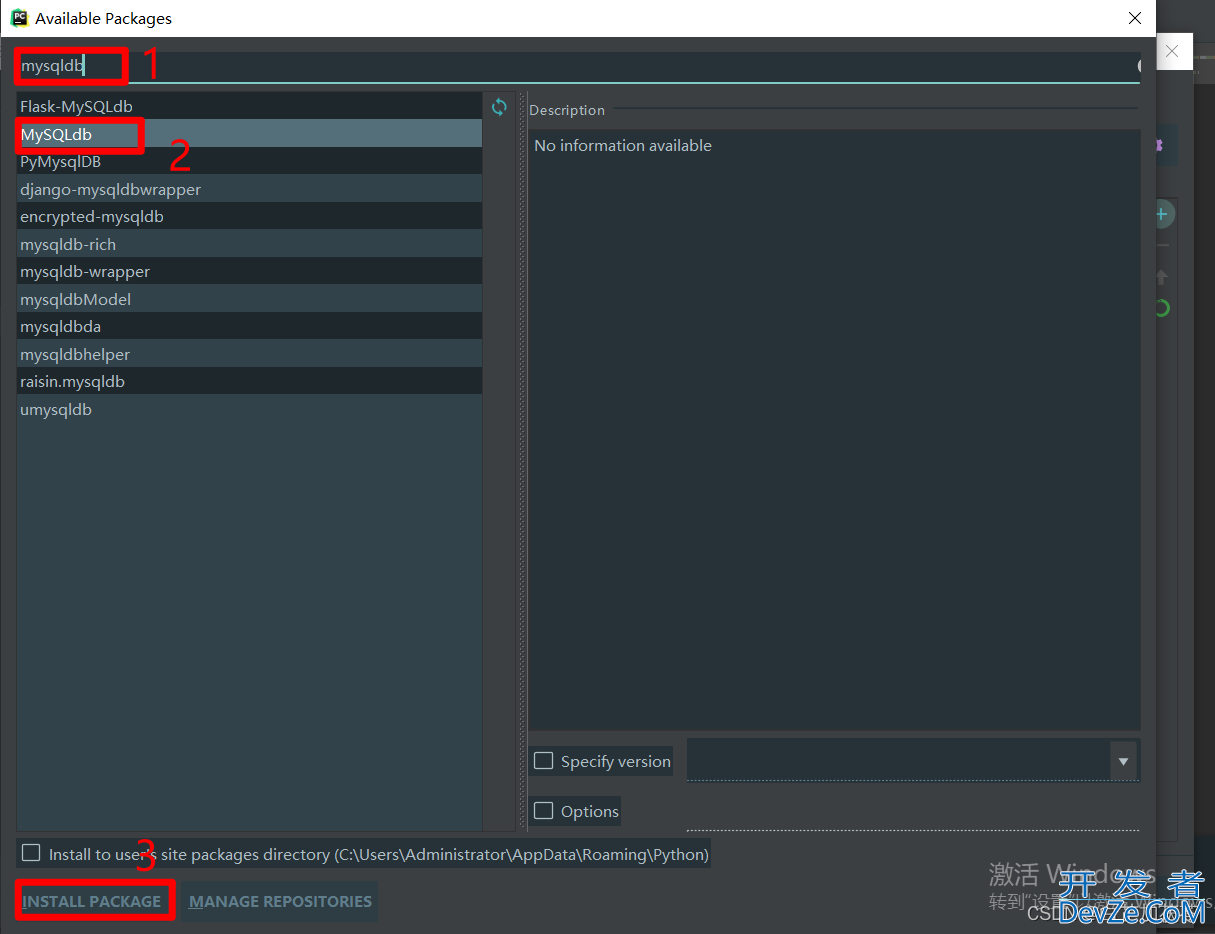
Task: Click the green plus icon in background window
Action: tap(1162, 214)
